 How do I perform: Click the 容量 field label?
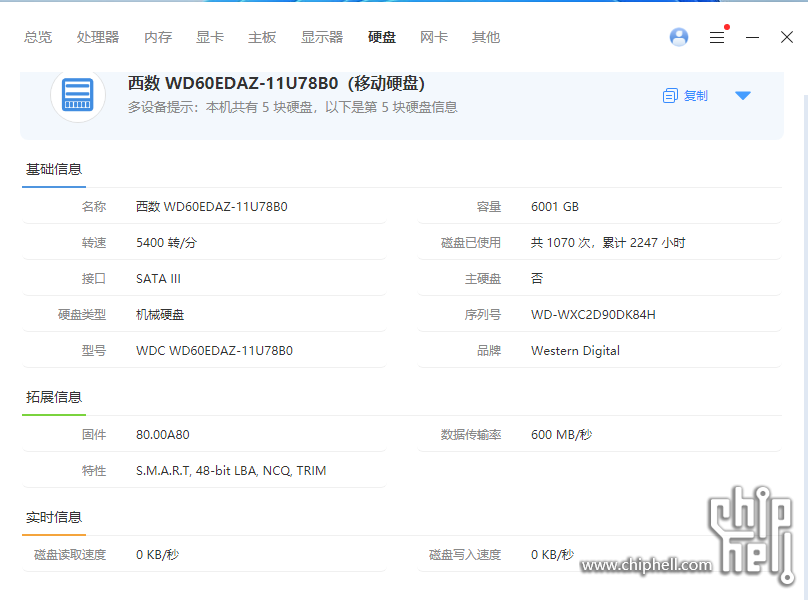(x=489, y=207)
